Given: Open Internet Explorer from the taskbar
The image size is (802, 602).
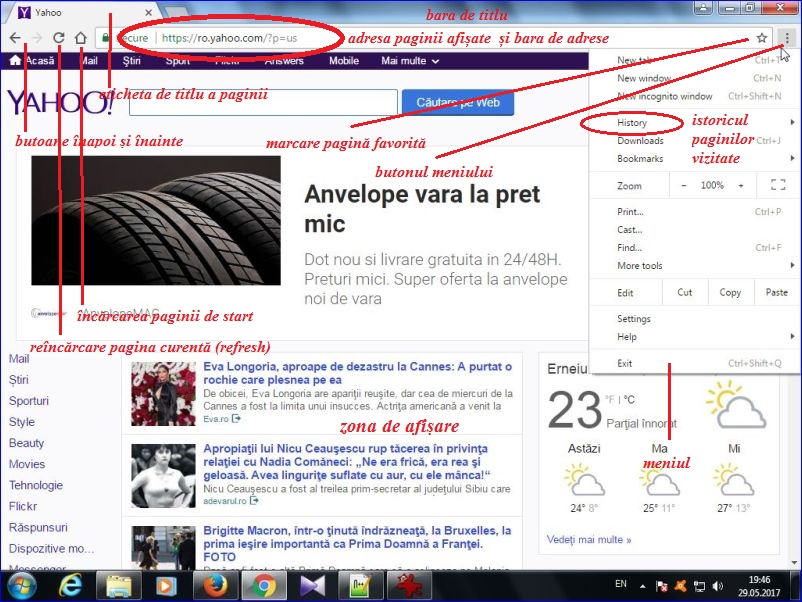Looking at the screenshot, I should tap(72, 583).
